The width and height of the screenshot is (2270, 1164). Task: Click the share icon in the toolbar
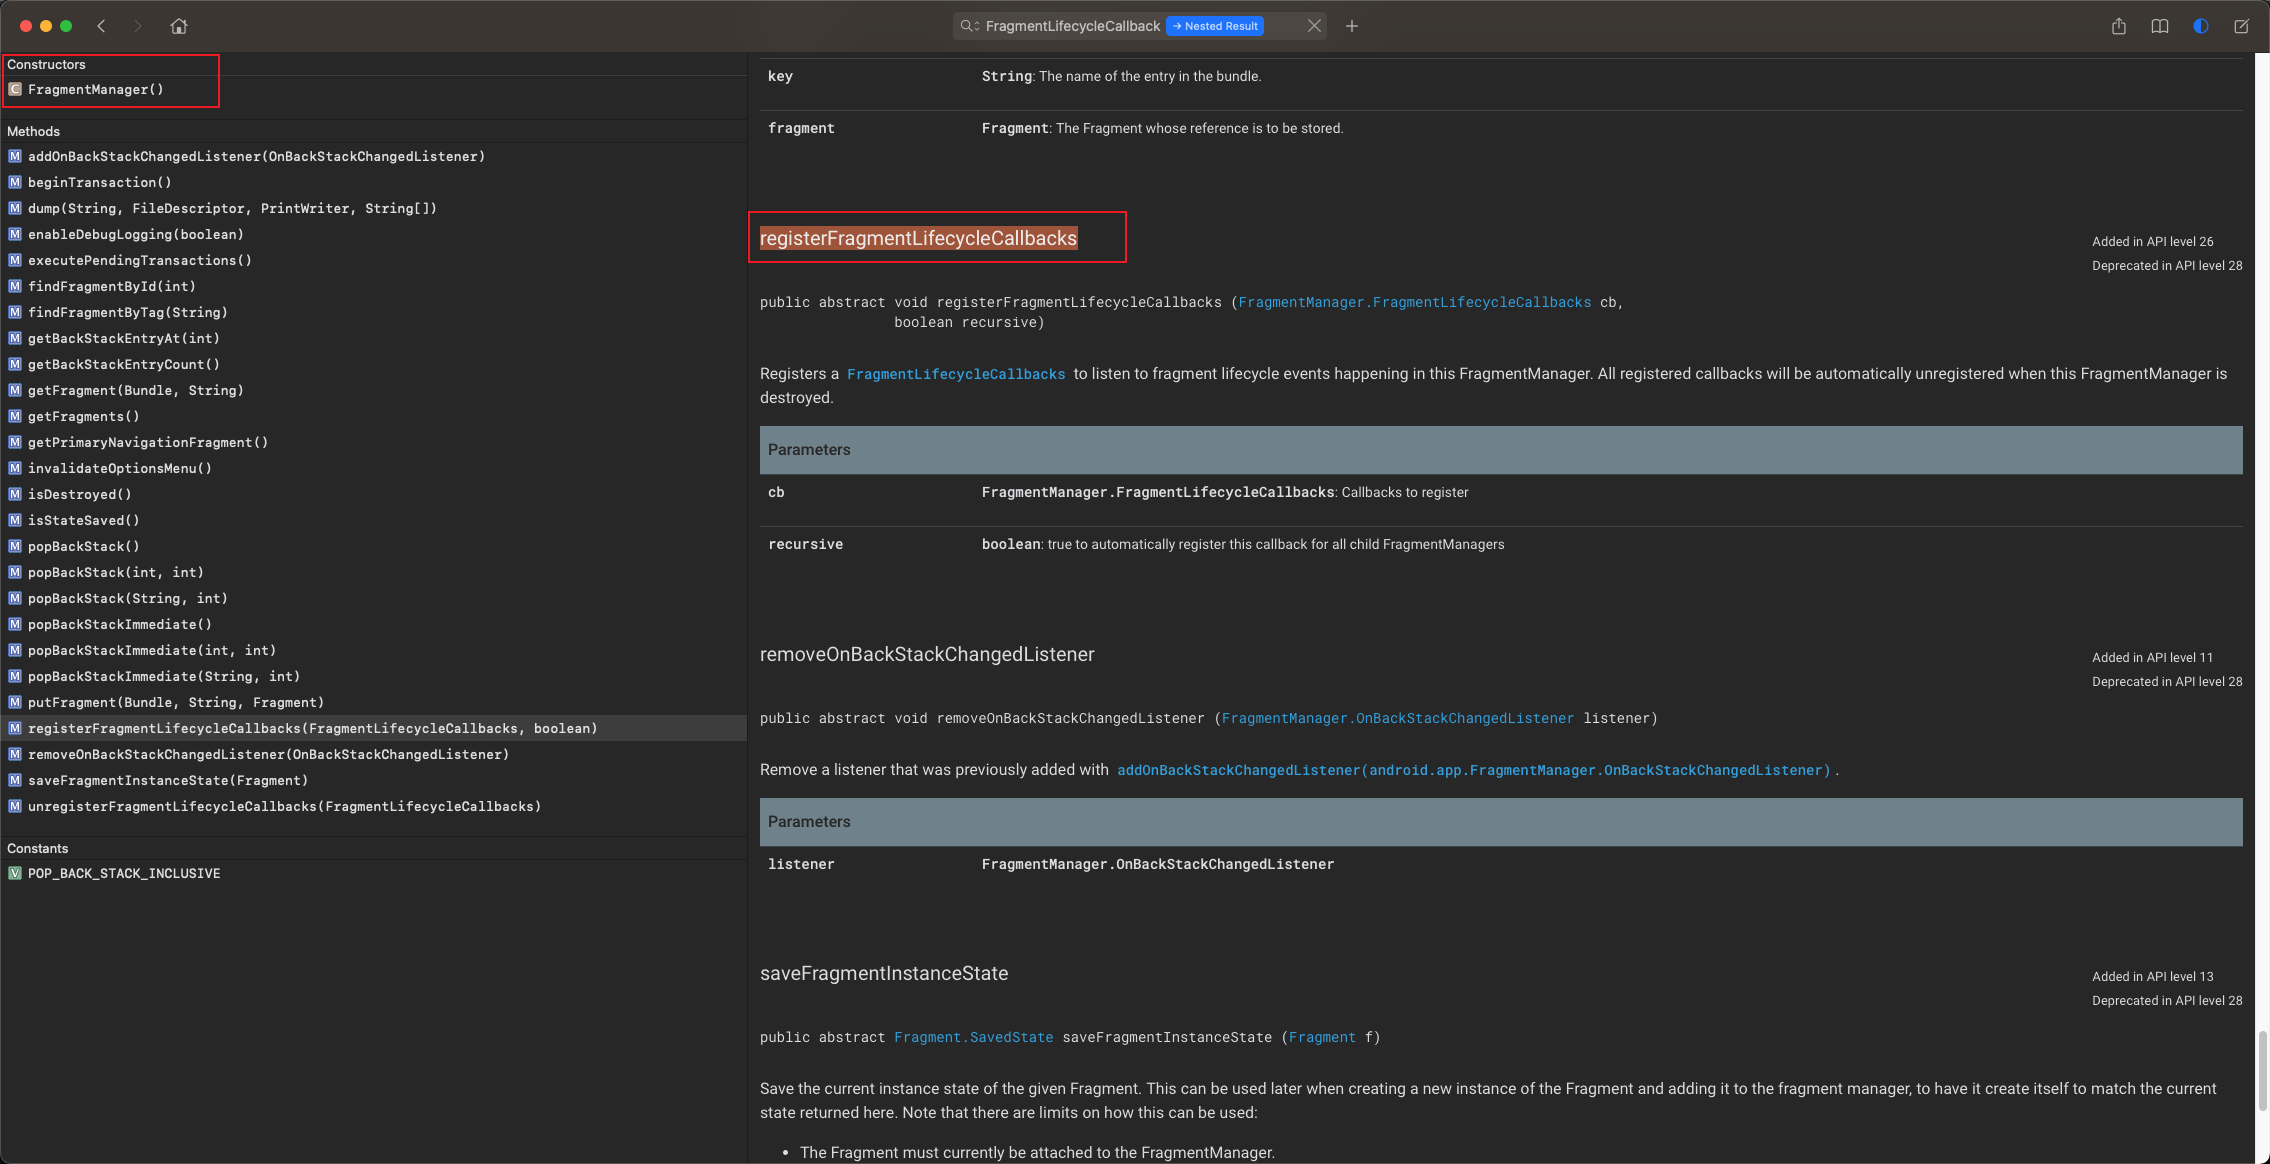[x=2118, y=26]
